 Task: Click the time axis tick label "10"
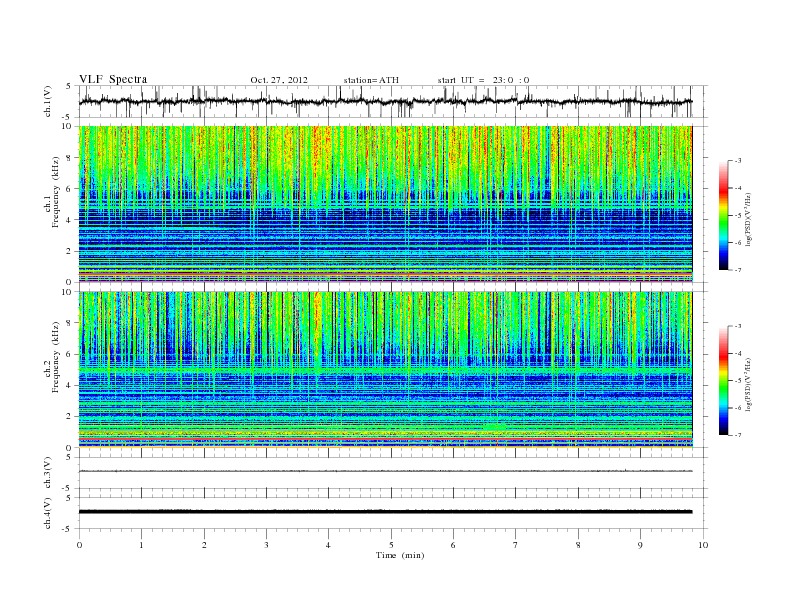(703, 545)
